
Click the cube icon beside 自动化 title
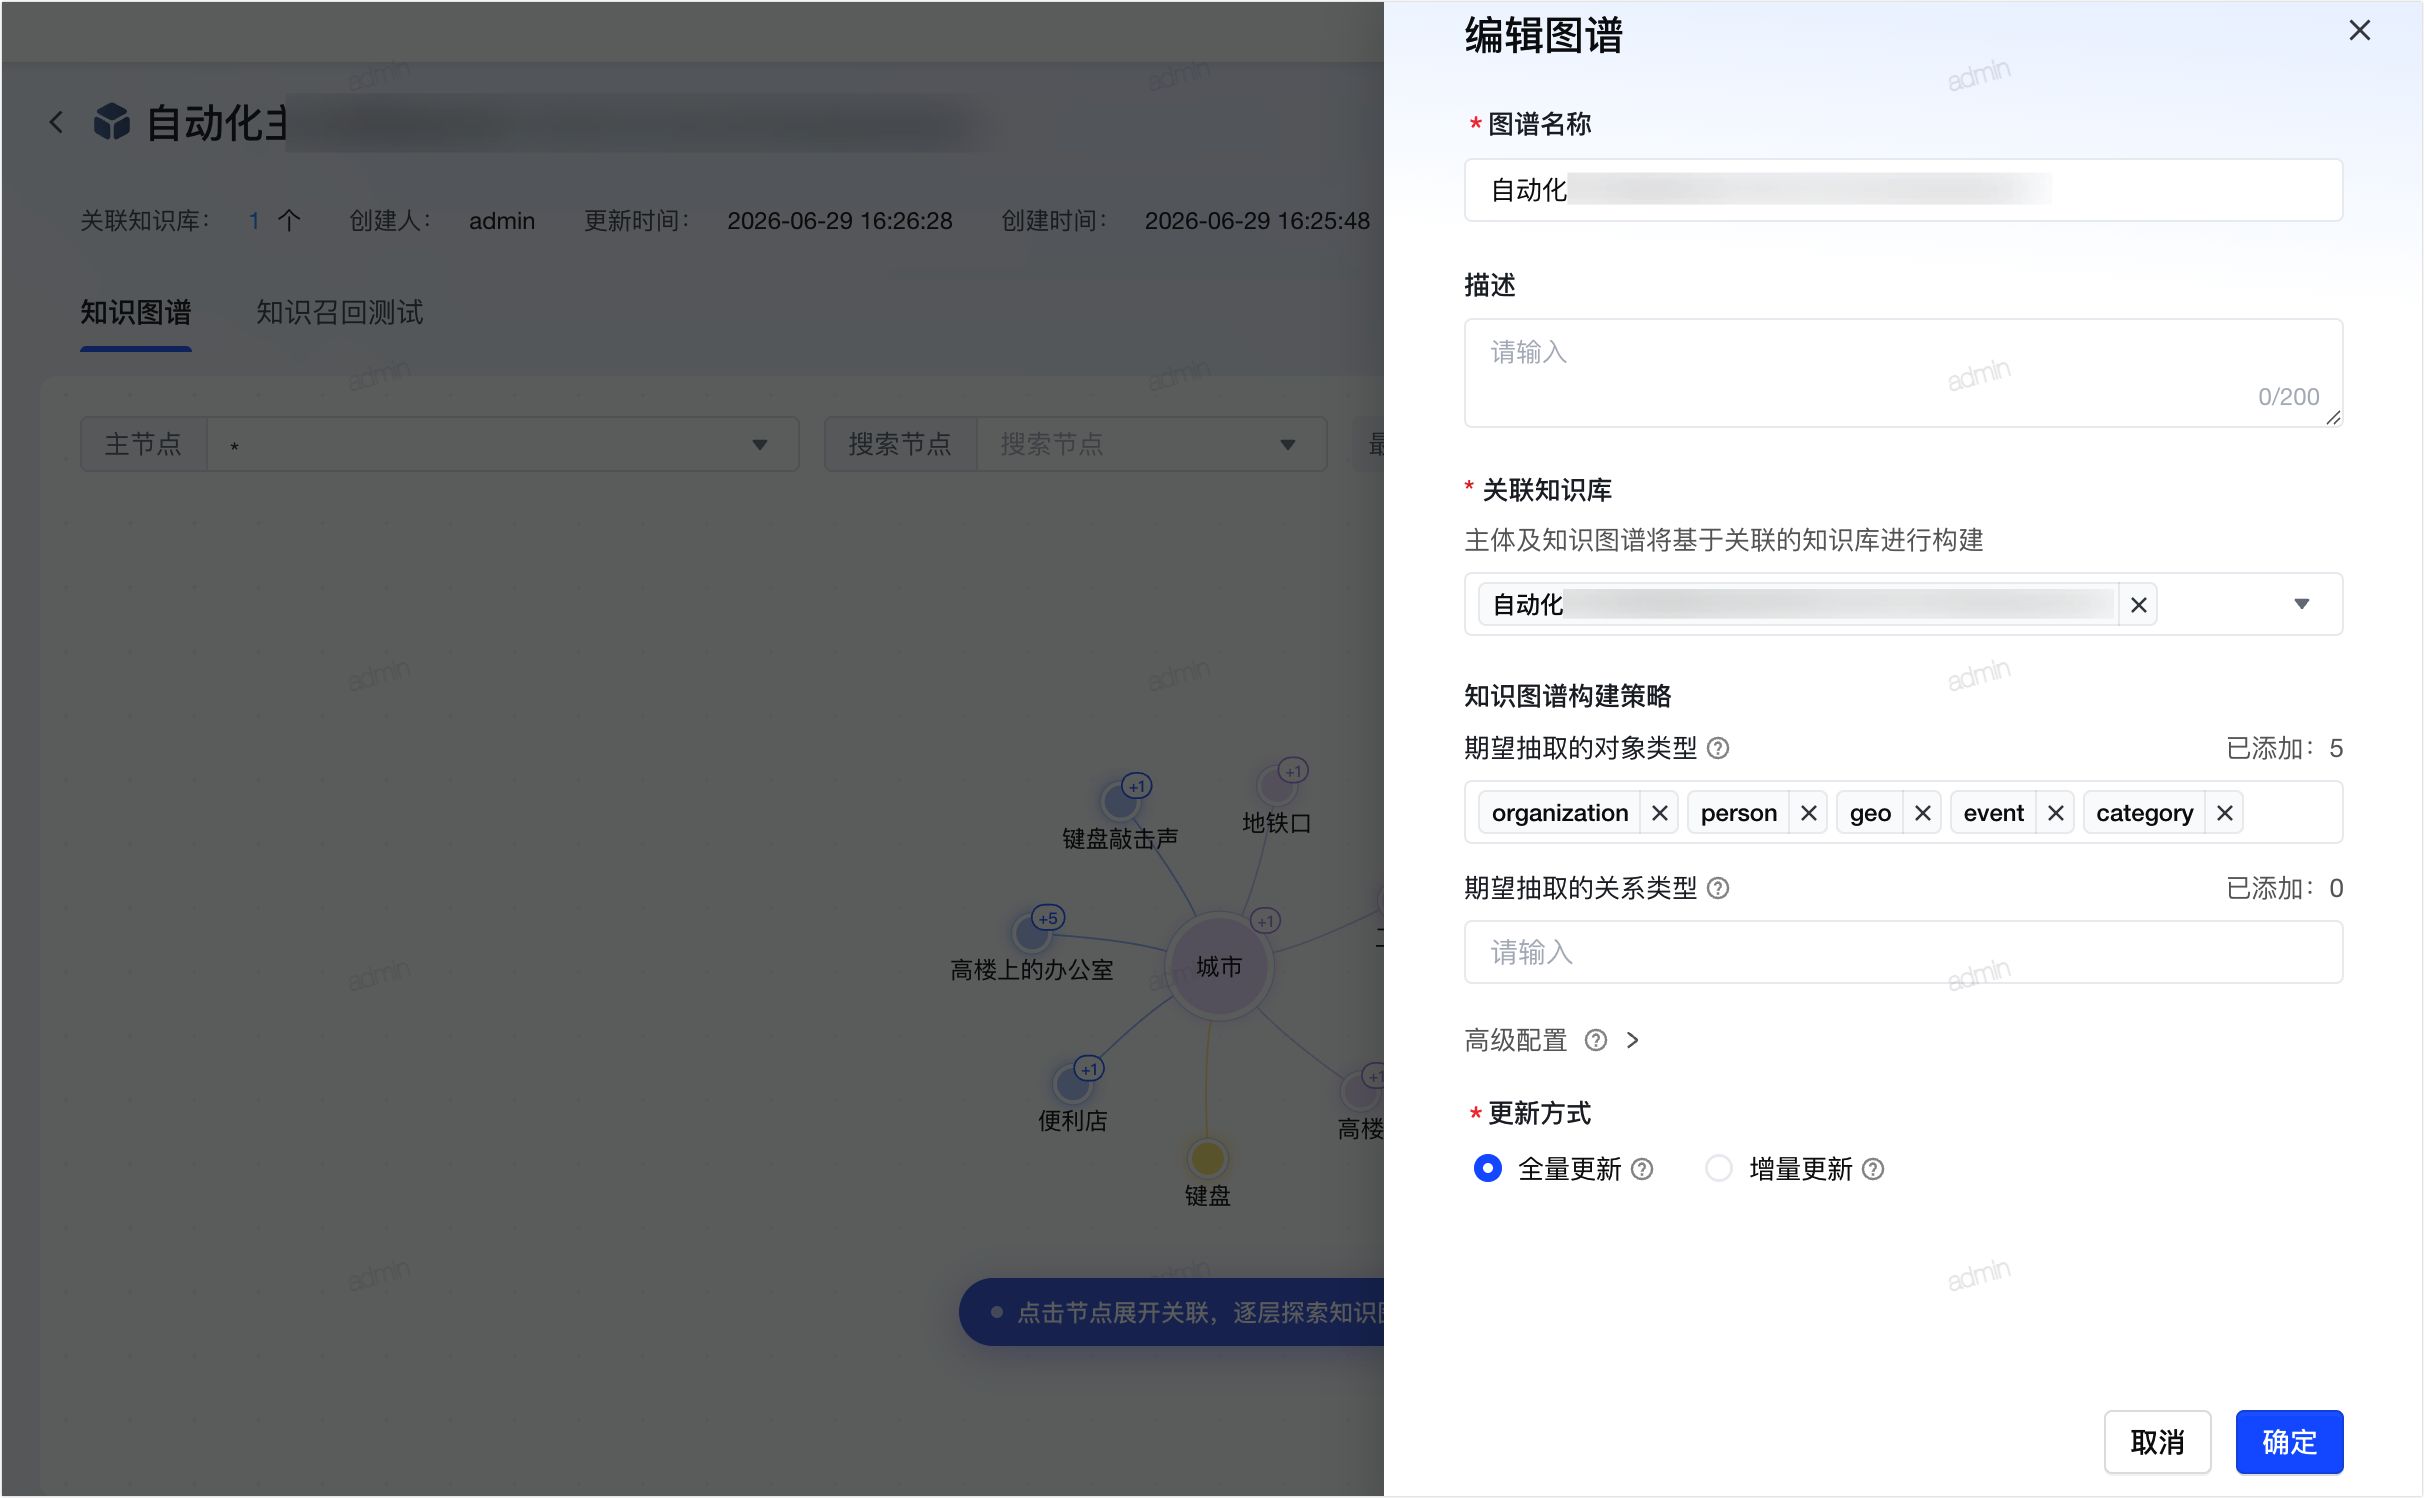[112, 122]
